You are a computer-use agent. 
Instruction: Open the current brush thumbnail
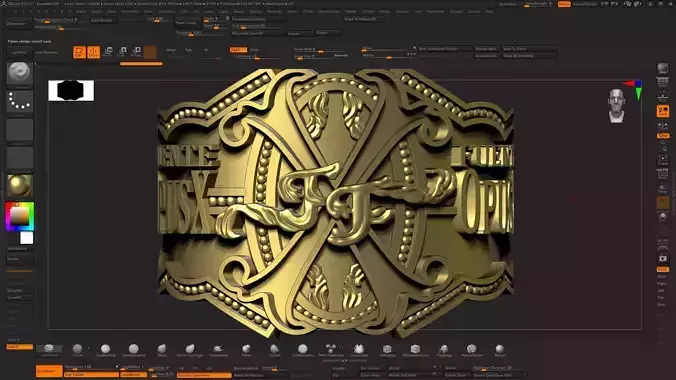(19, 72)
